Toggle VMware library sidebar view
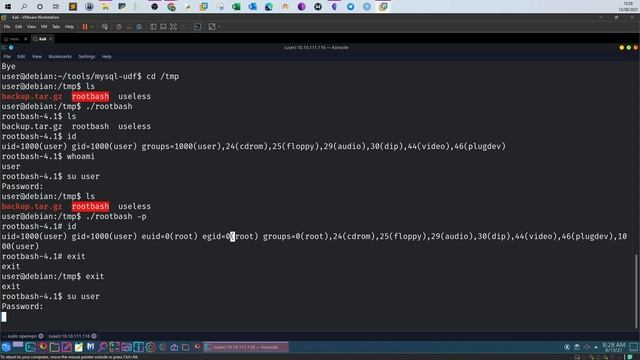Screen dimensions: 640x360 click(x=153, y=27)
